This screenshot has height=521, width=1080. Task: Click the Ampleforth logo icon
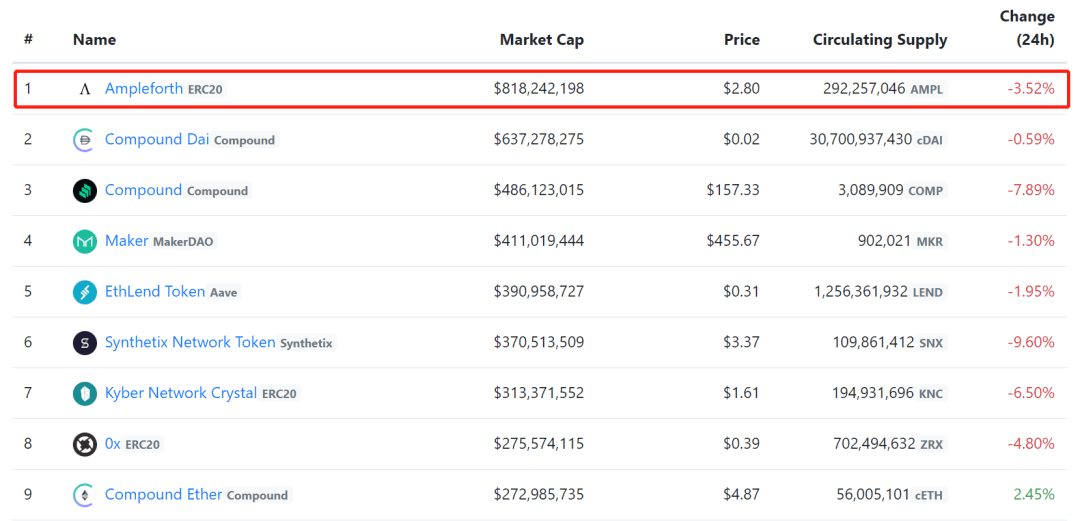tap(85, 89)
